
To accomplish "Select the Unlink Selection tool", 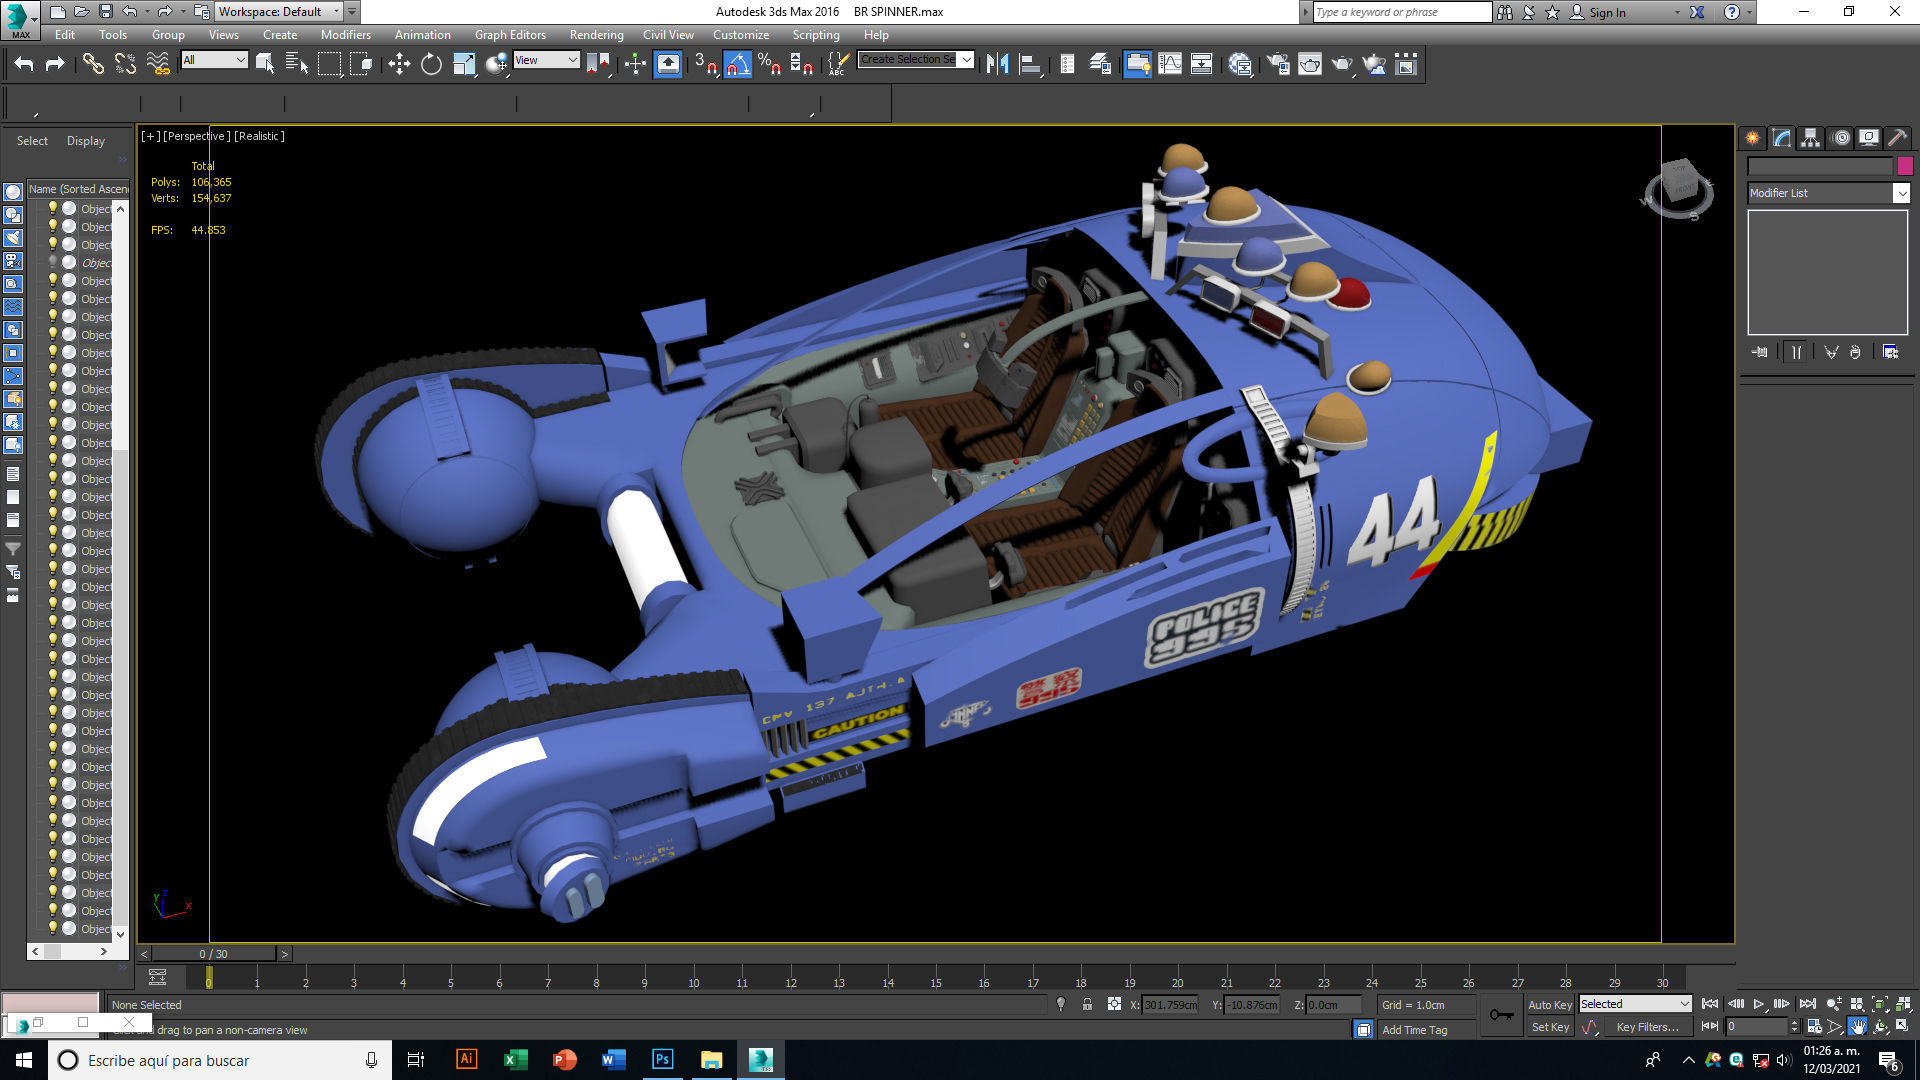I will 125,65.
